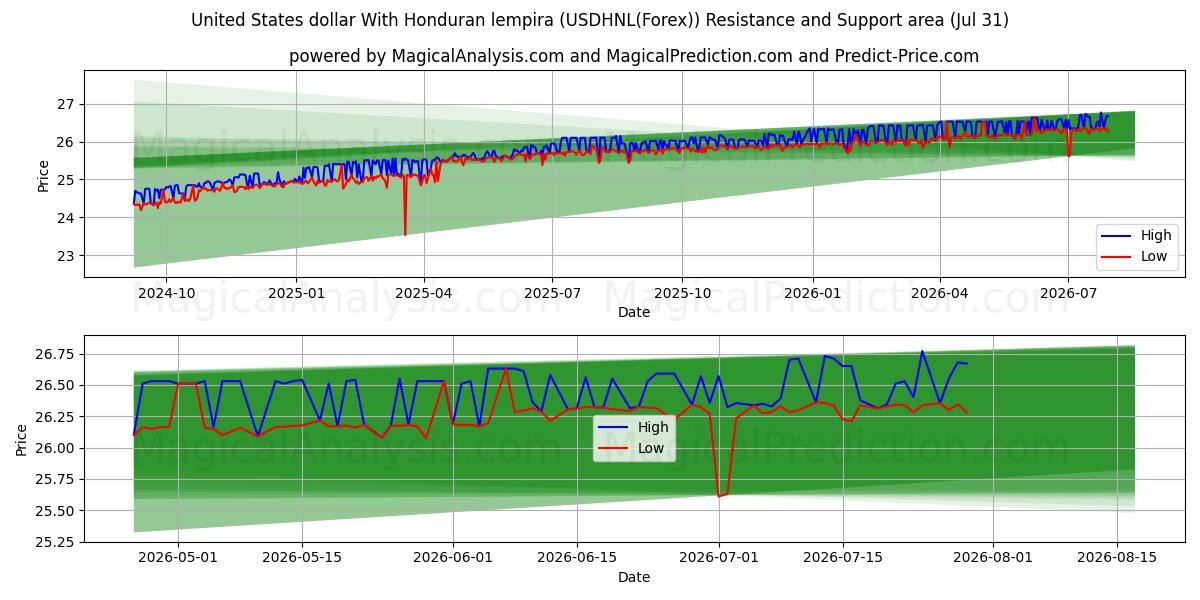The height and width of the screenshot is (600, 1200).
Task: Click the '2025-04' date tick label
Action: (x=424, y=294)
